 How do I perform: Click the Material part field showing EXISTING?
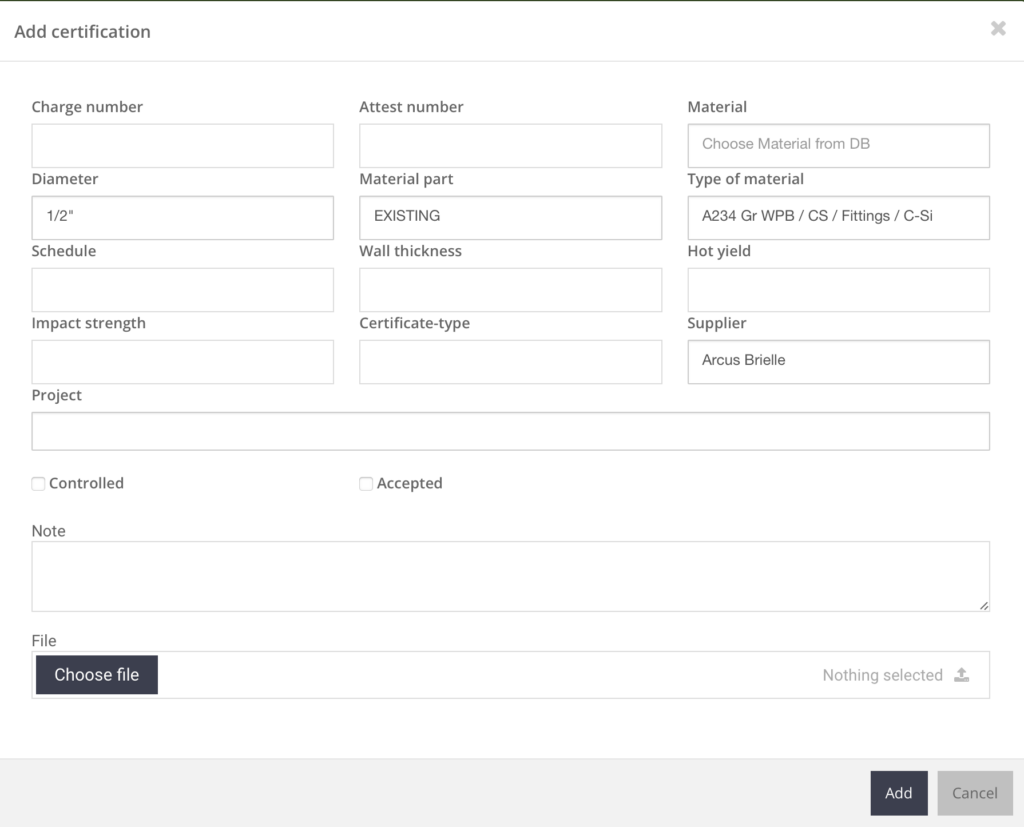coord(510,217)
